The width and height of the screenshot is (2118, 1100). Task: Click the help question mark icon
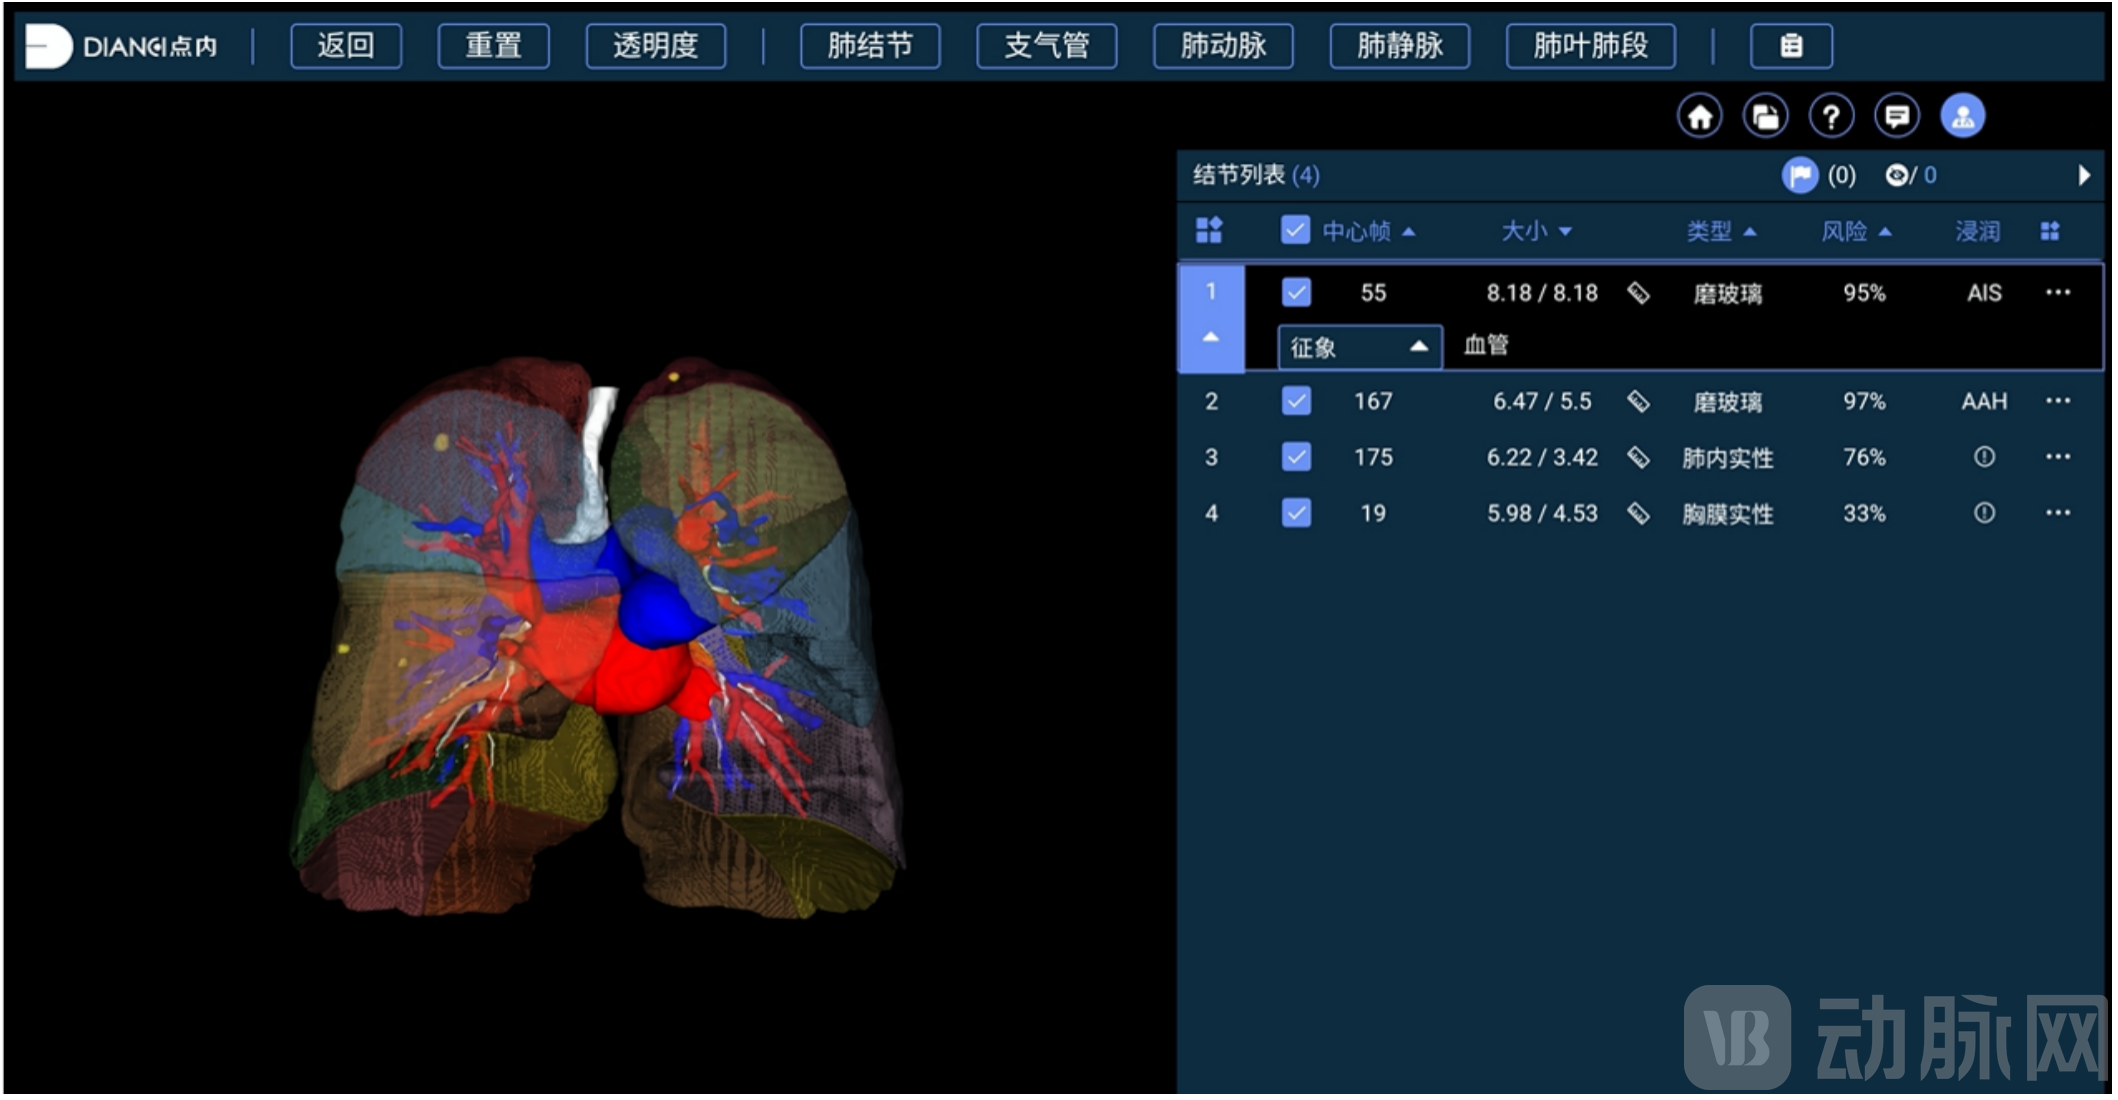[1831, 117]
